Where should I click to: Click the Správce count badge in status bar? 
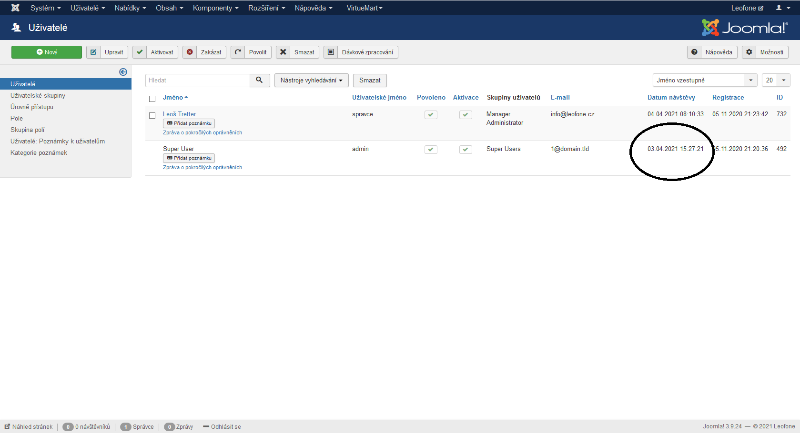(126, 426)
